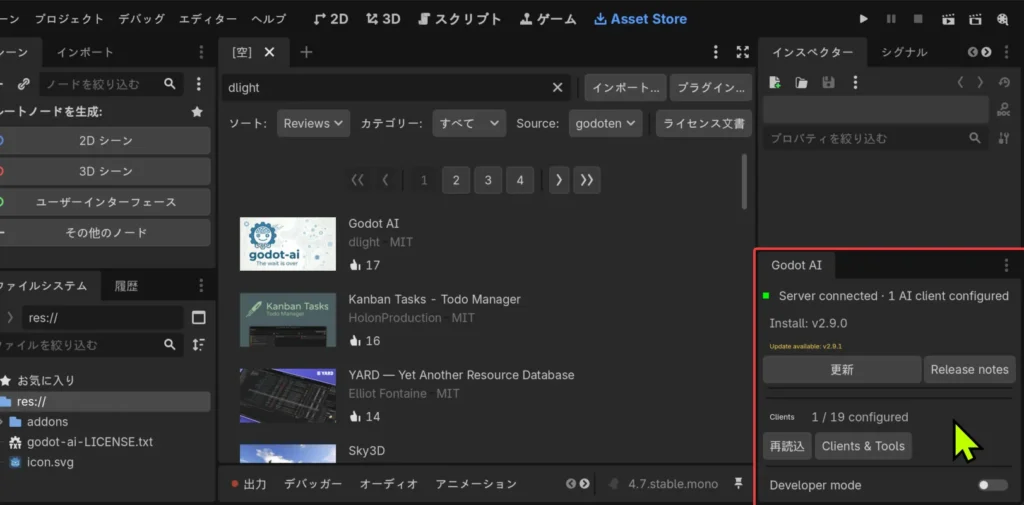Select godot-ai-LICENSE.txt file
Screen dimensions: 1024x505
(x=89, y=442)
